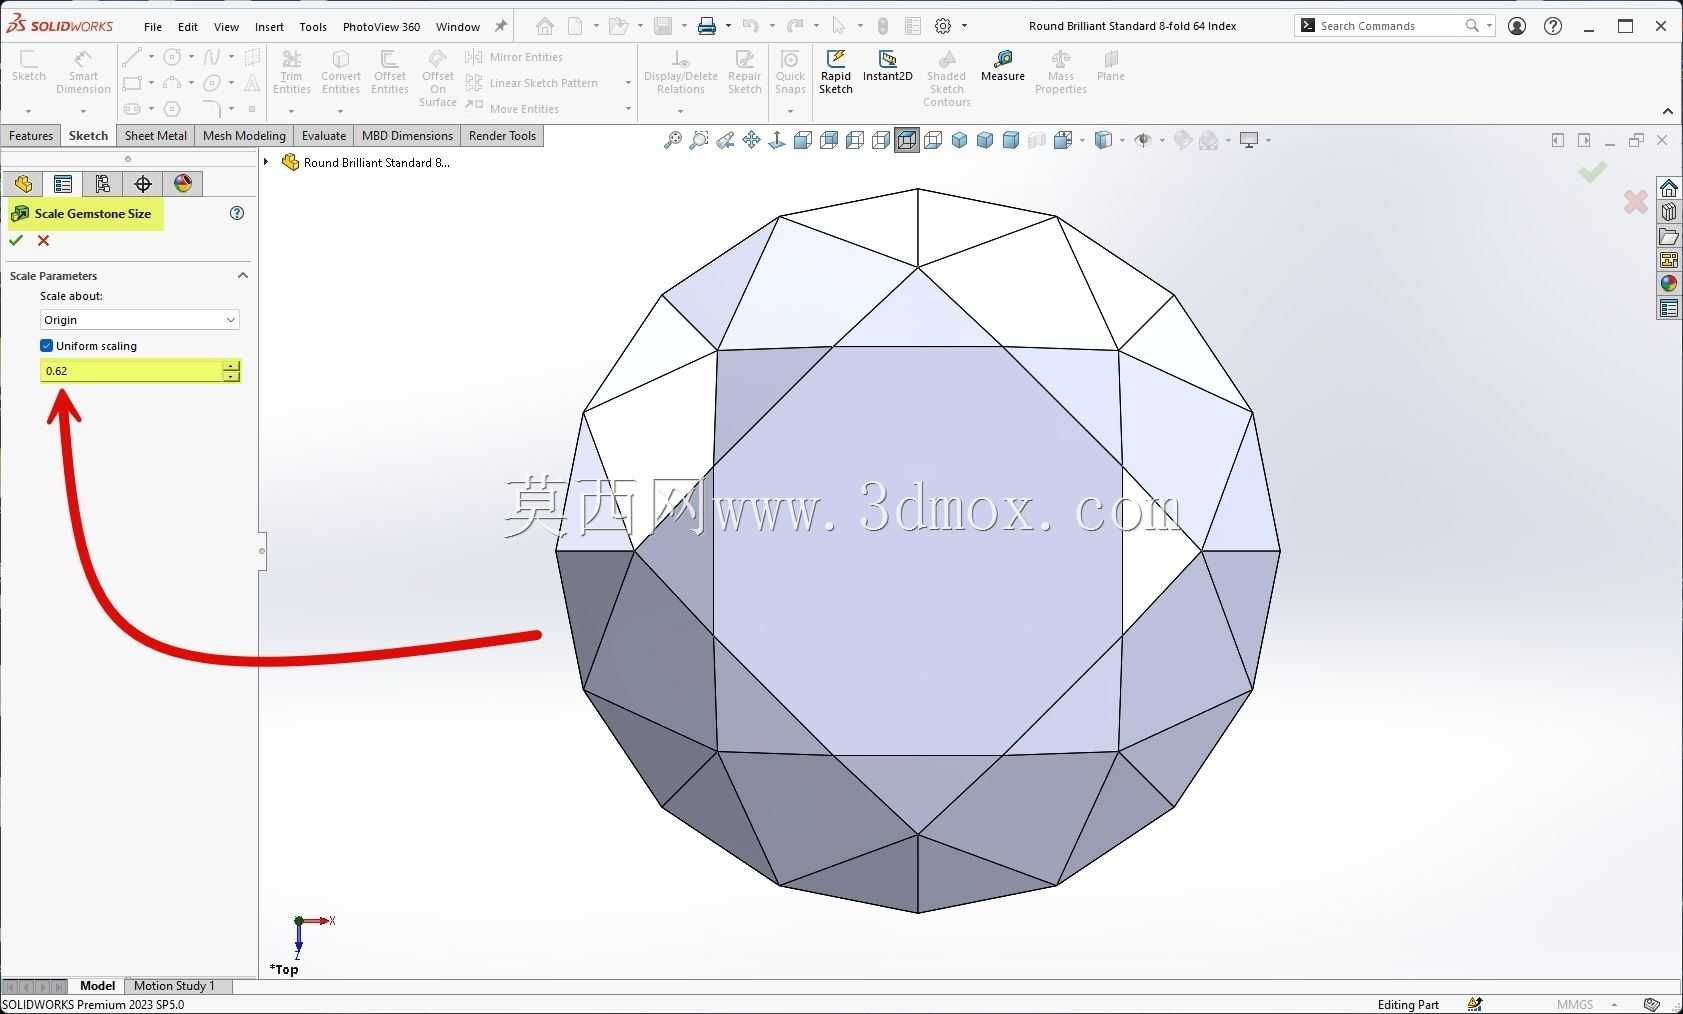Open the Display Style dropdown arrow
The image size is (1683, 1014).
1122,140
